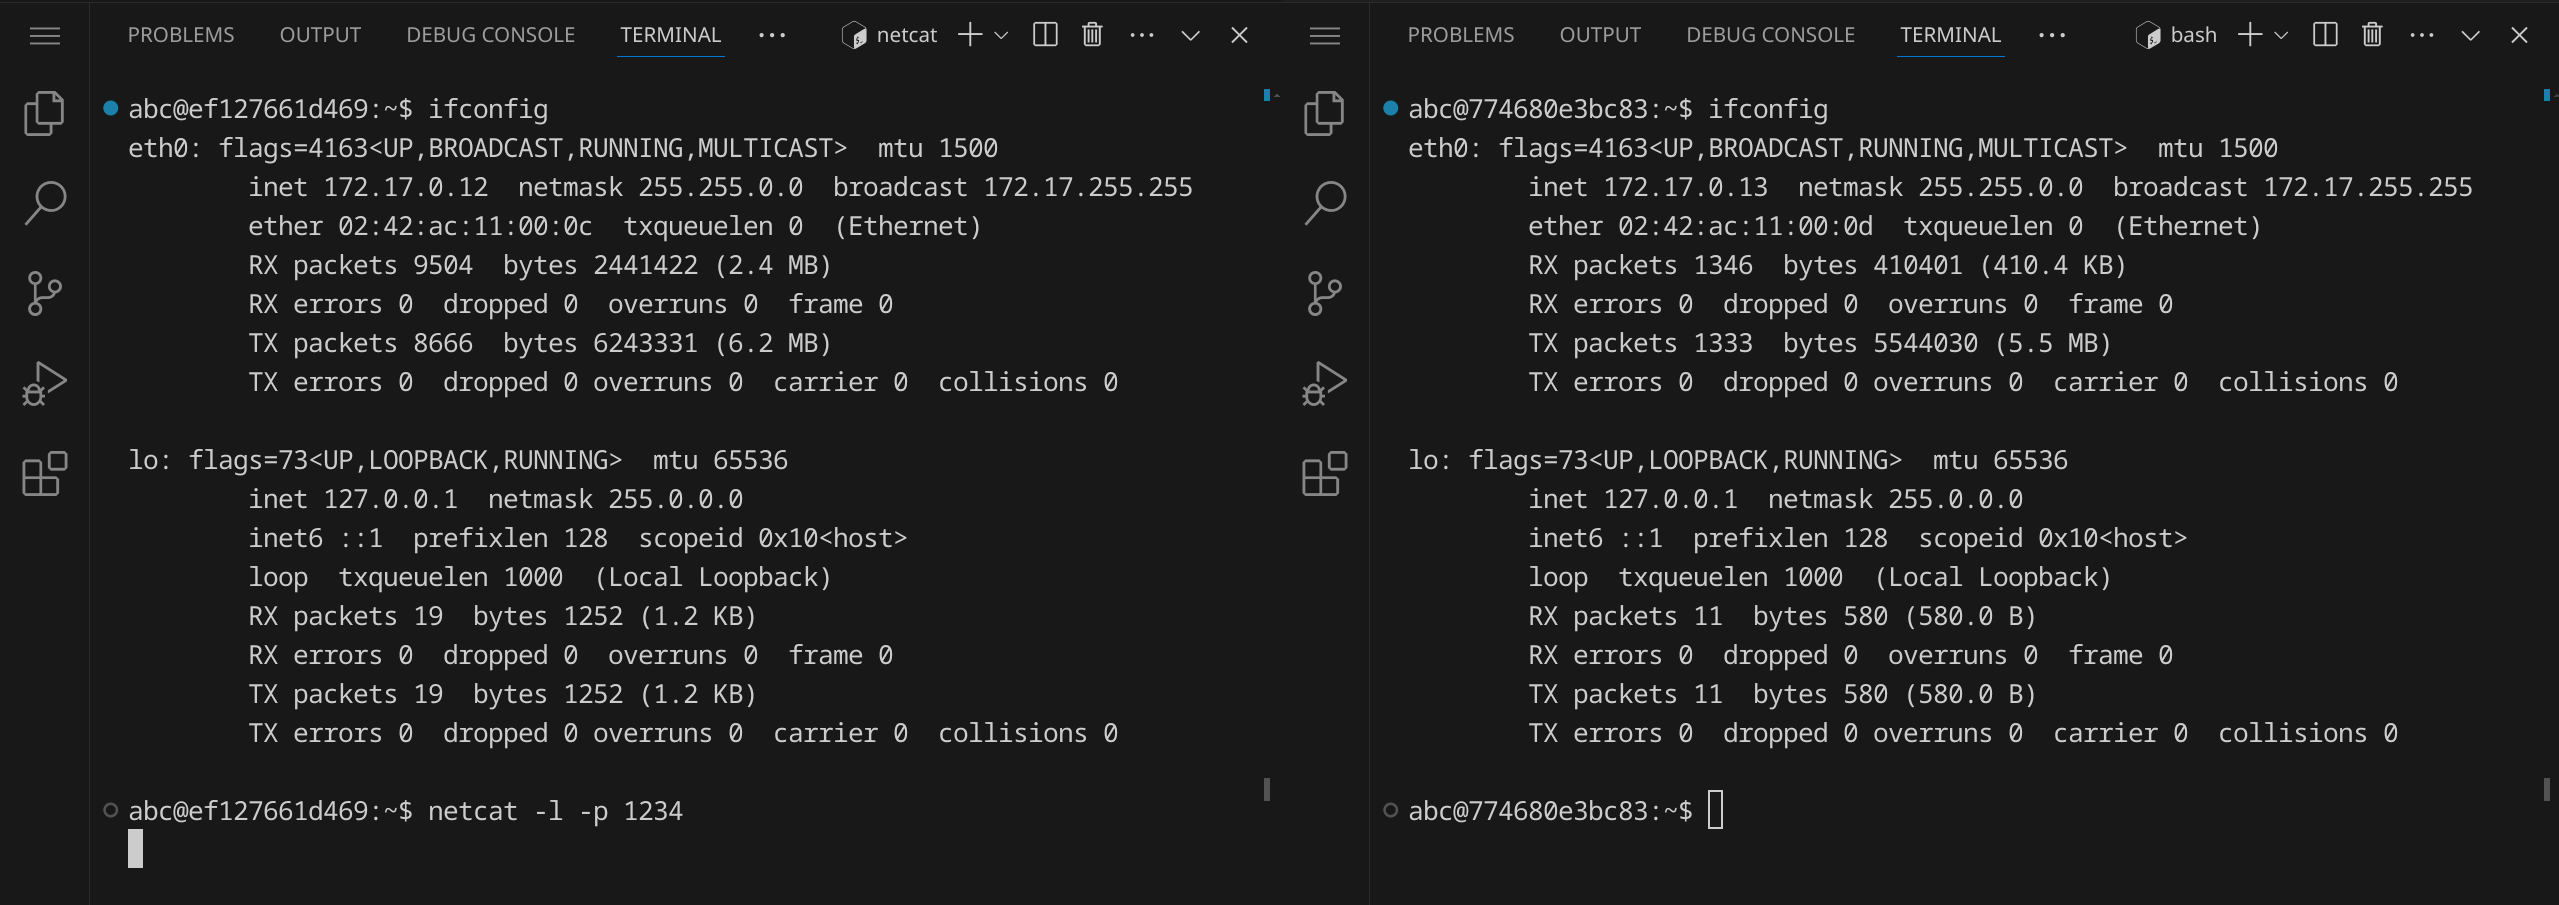
Task: Open Extensions view in the right window
Action: click(x=1324, y=473)
